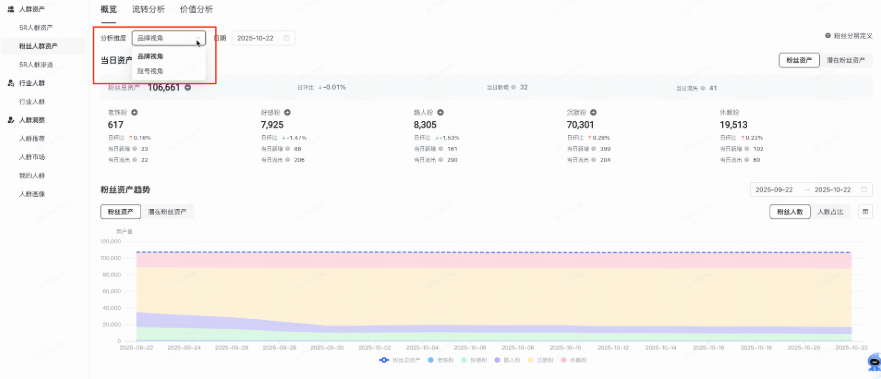Toggle the 老铁粉 series in chart legend
This screenshot has height=379, width=881.
pos(440,359)
